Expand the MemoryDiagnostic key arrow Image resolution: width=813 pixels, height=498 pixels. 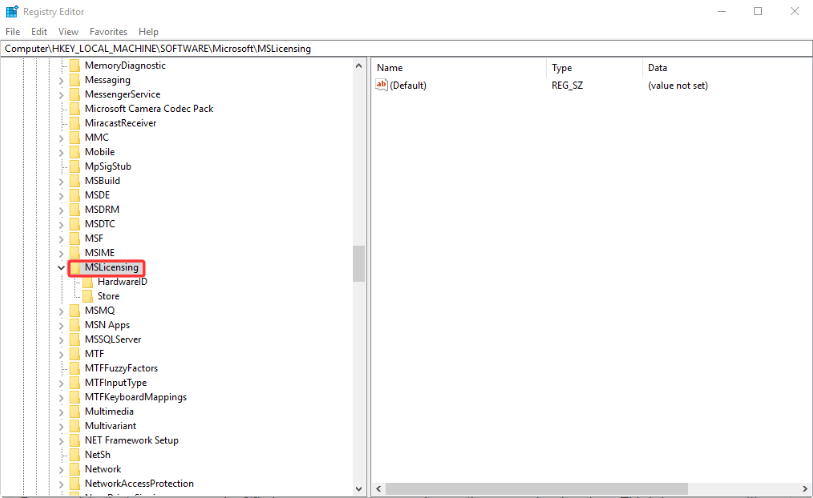coord(61,66)
